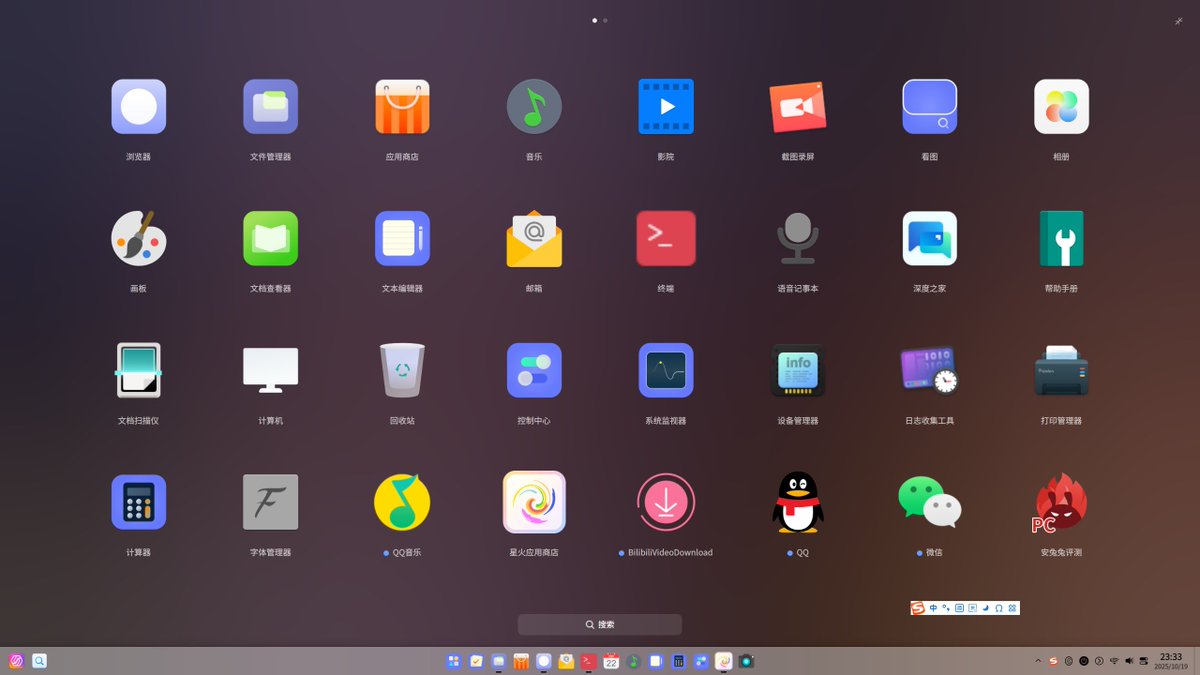
Task: Open the calendar icon in the dock
Action: tap(611, 661)
